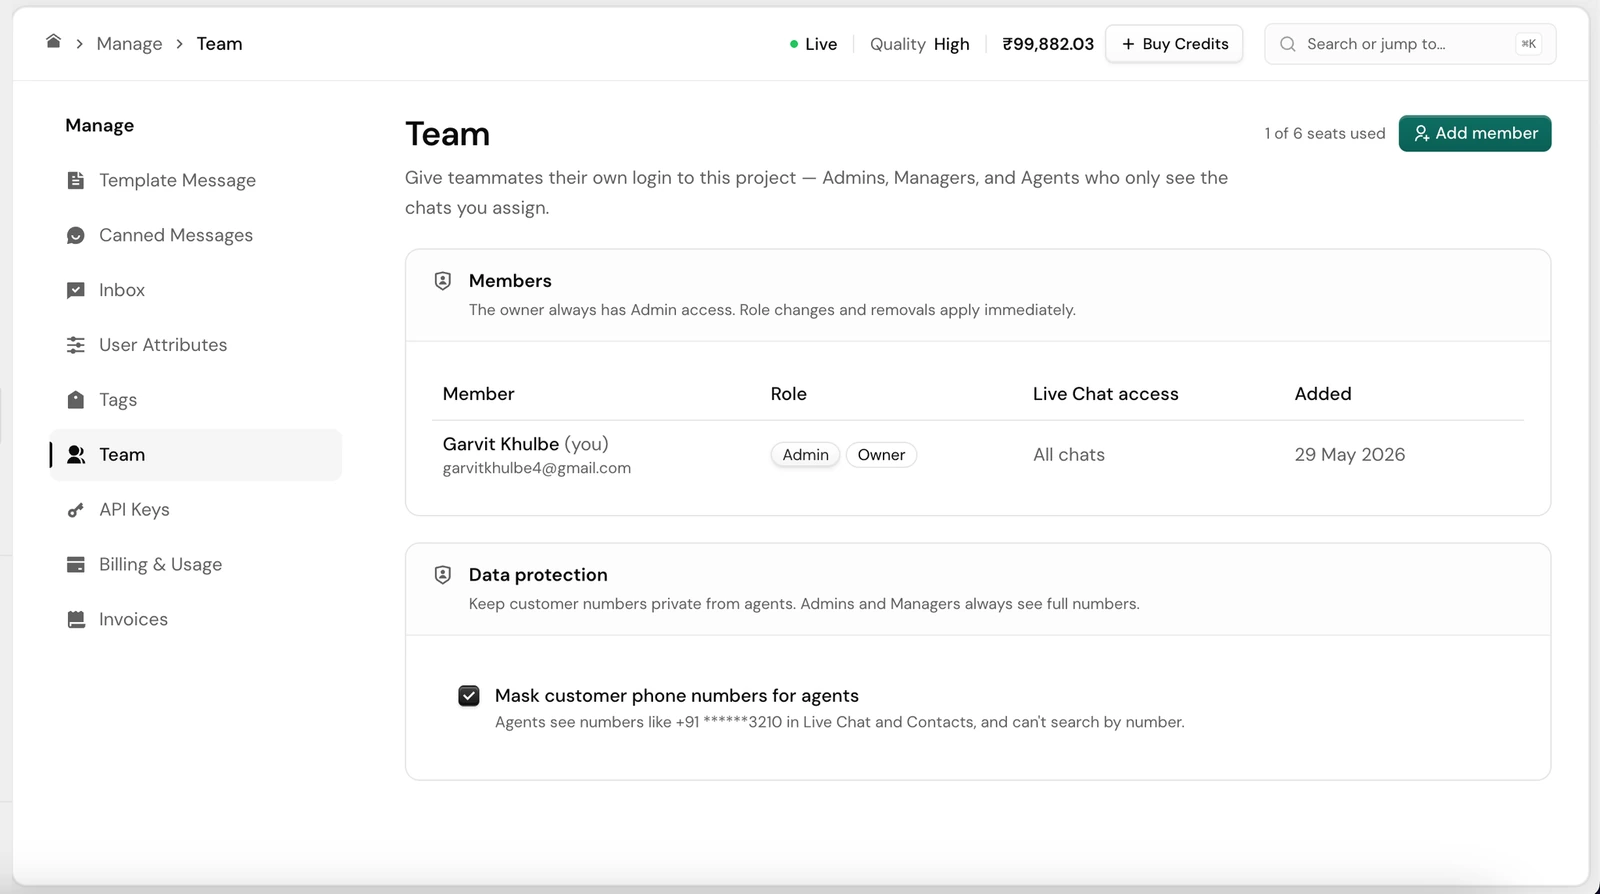Screen dimensions: 1600x894
Task: Open the Billing & Usage card icon
Action: click(x=76, y=565)
